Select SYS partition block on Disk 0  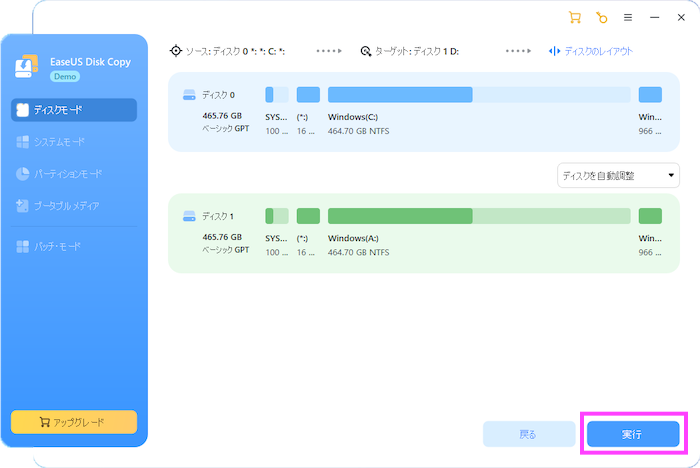(277, 95)
